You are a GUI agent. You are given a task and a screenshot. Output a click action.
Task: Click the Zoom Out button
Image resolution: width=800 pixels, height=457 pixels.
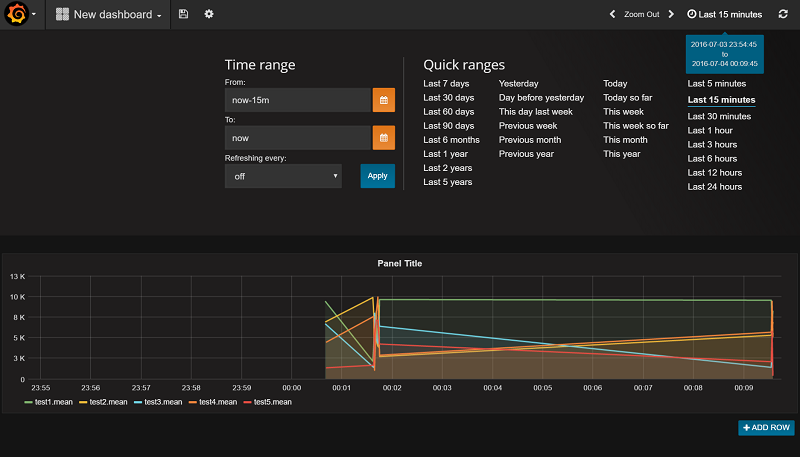(641, 14)
